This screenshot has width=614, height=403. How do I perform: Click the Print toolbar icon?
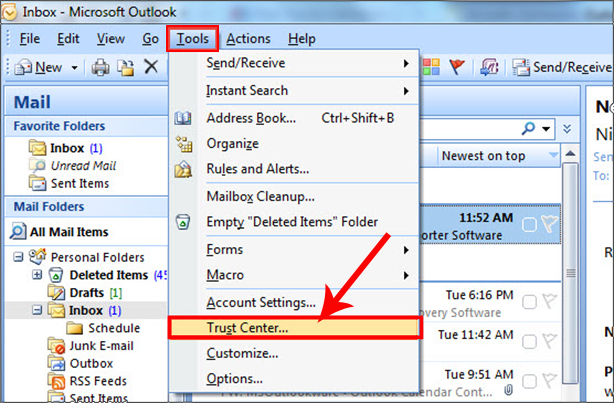[x=101, y=67]
